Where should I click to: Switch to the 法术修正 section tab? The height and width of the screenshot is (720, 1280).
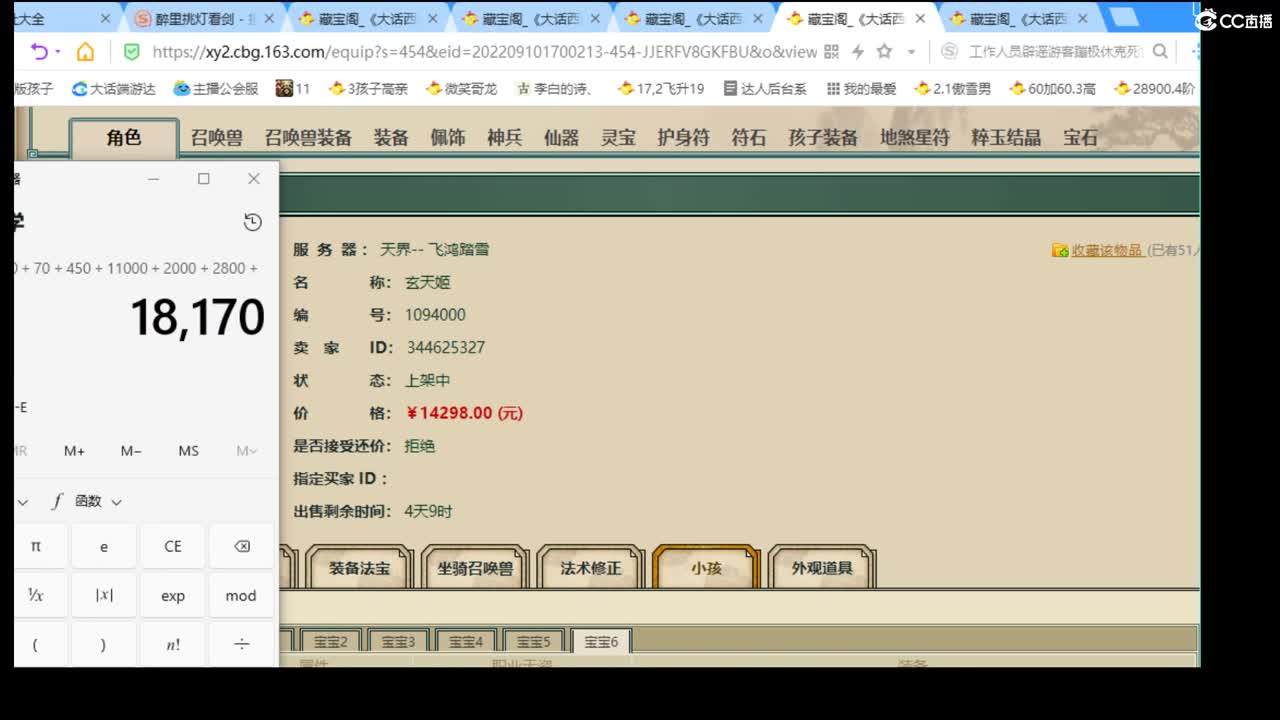coord(591,568)
